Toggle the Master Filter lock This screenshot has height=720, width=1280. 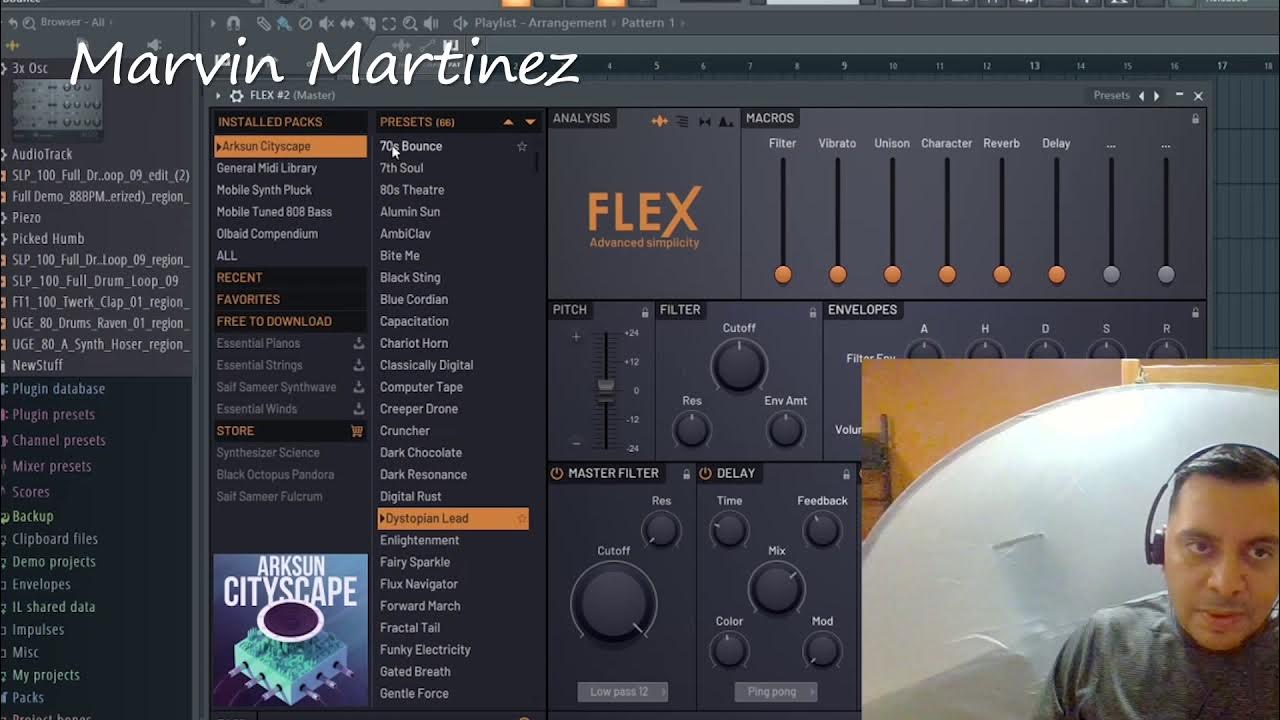686,474
